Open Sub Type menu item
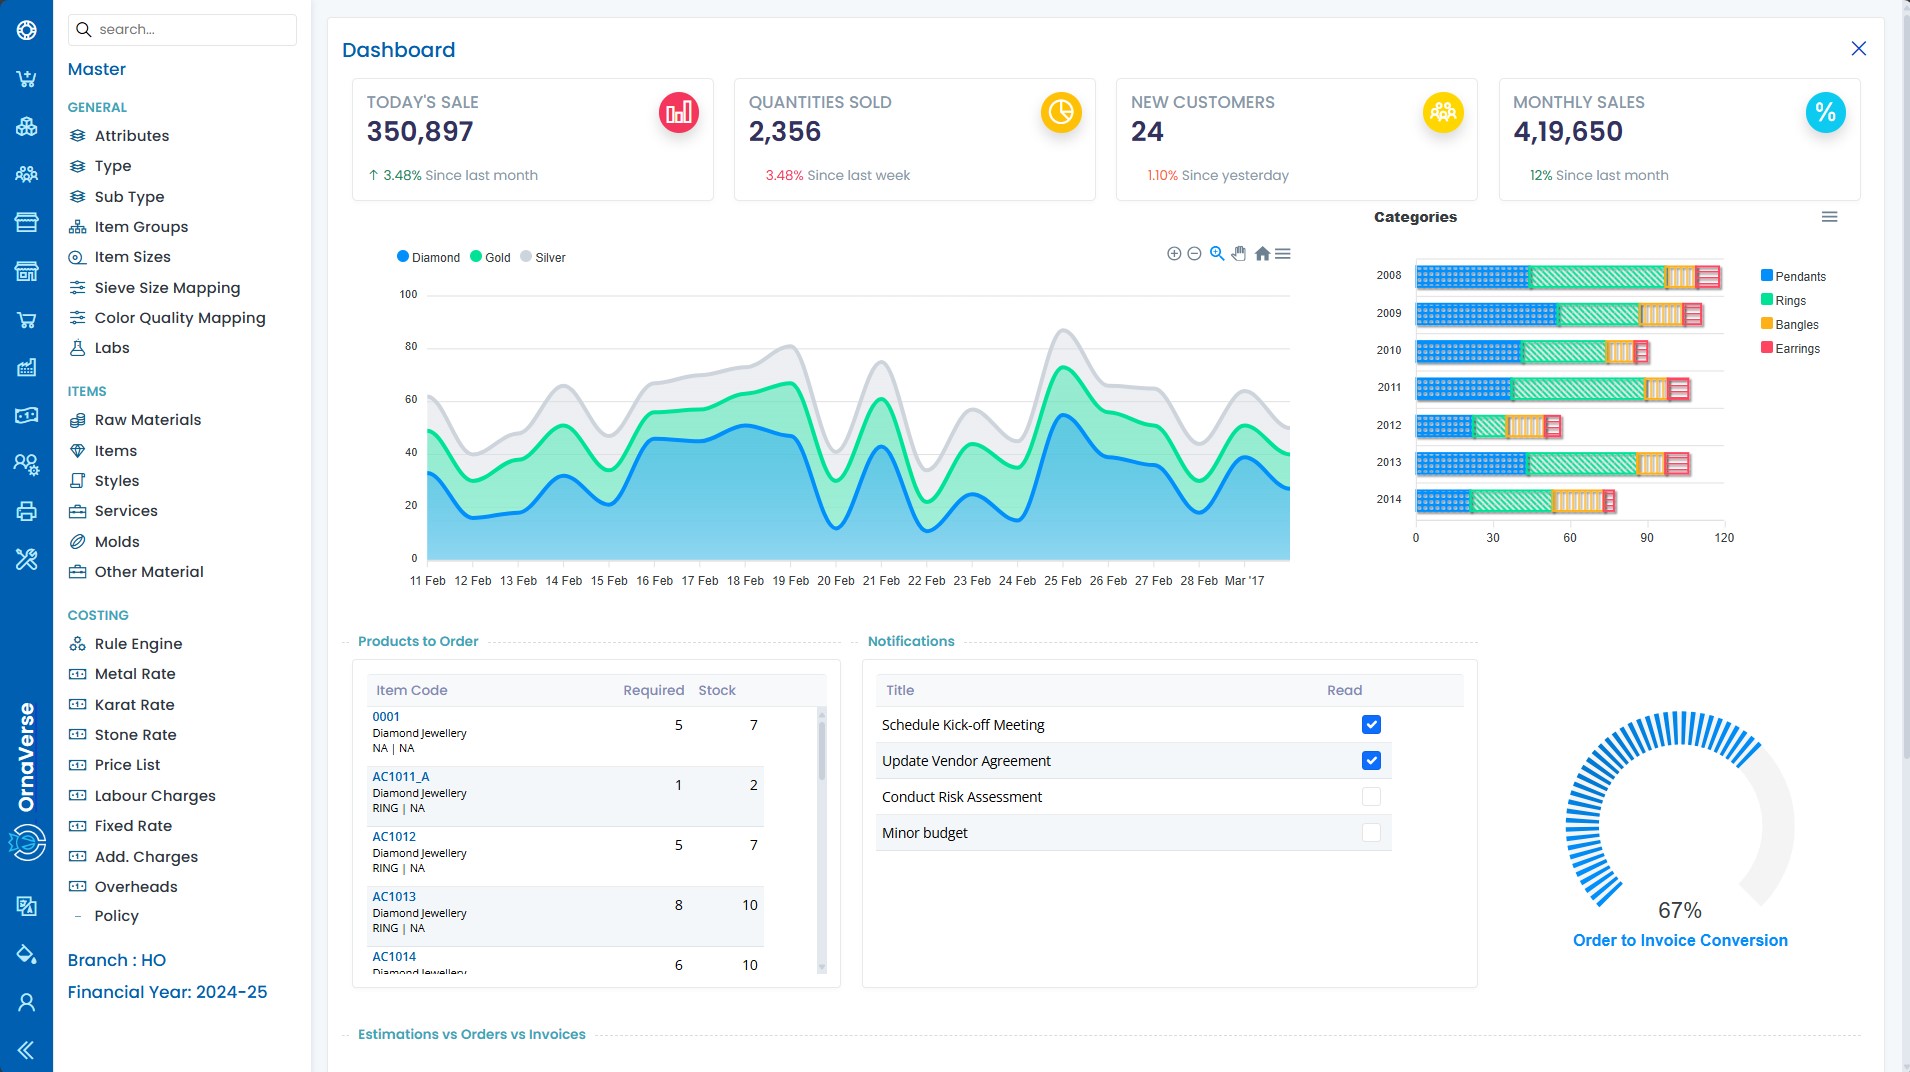The image size is (1910, 1072). point(129,197)
